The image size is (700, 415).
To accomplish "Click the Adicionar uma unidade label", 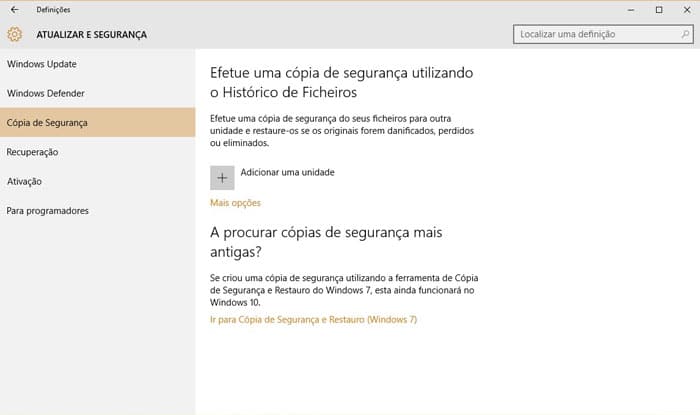I will click(x=287, y=172).
